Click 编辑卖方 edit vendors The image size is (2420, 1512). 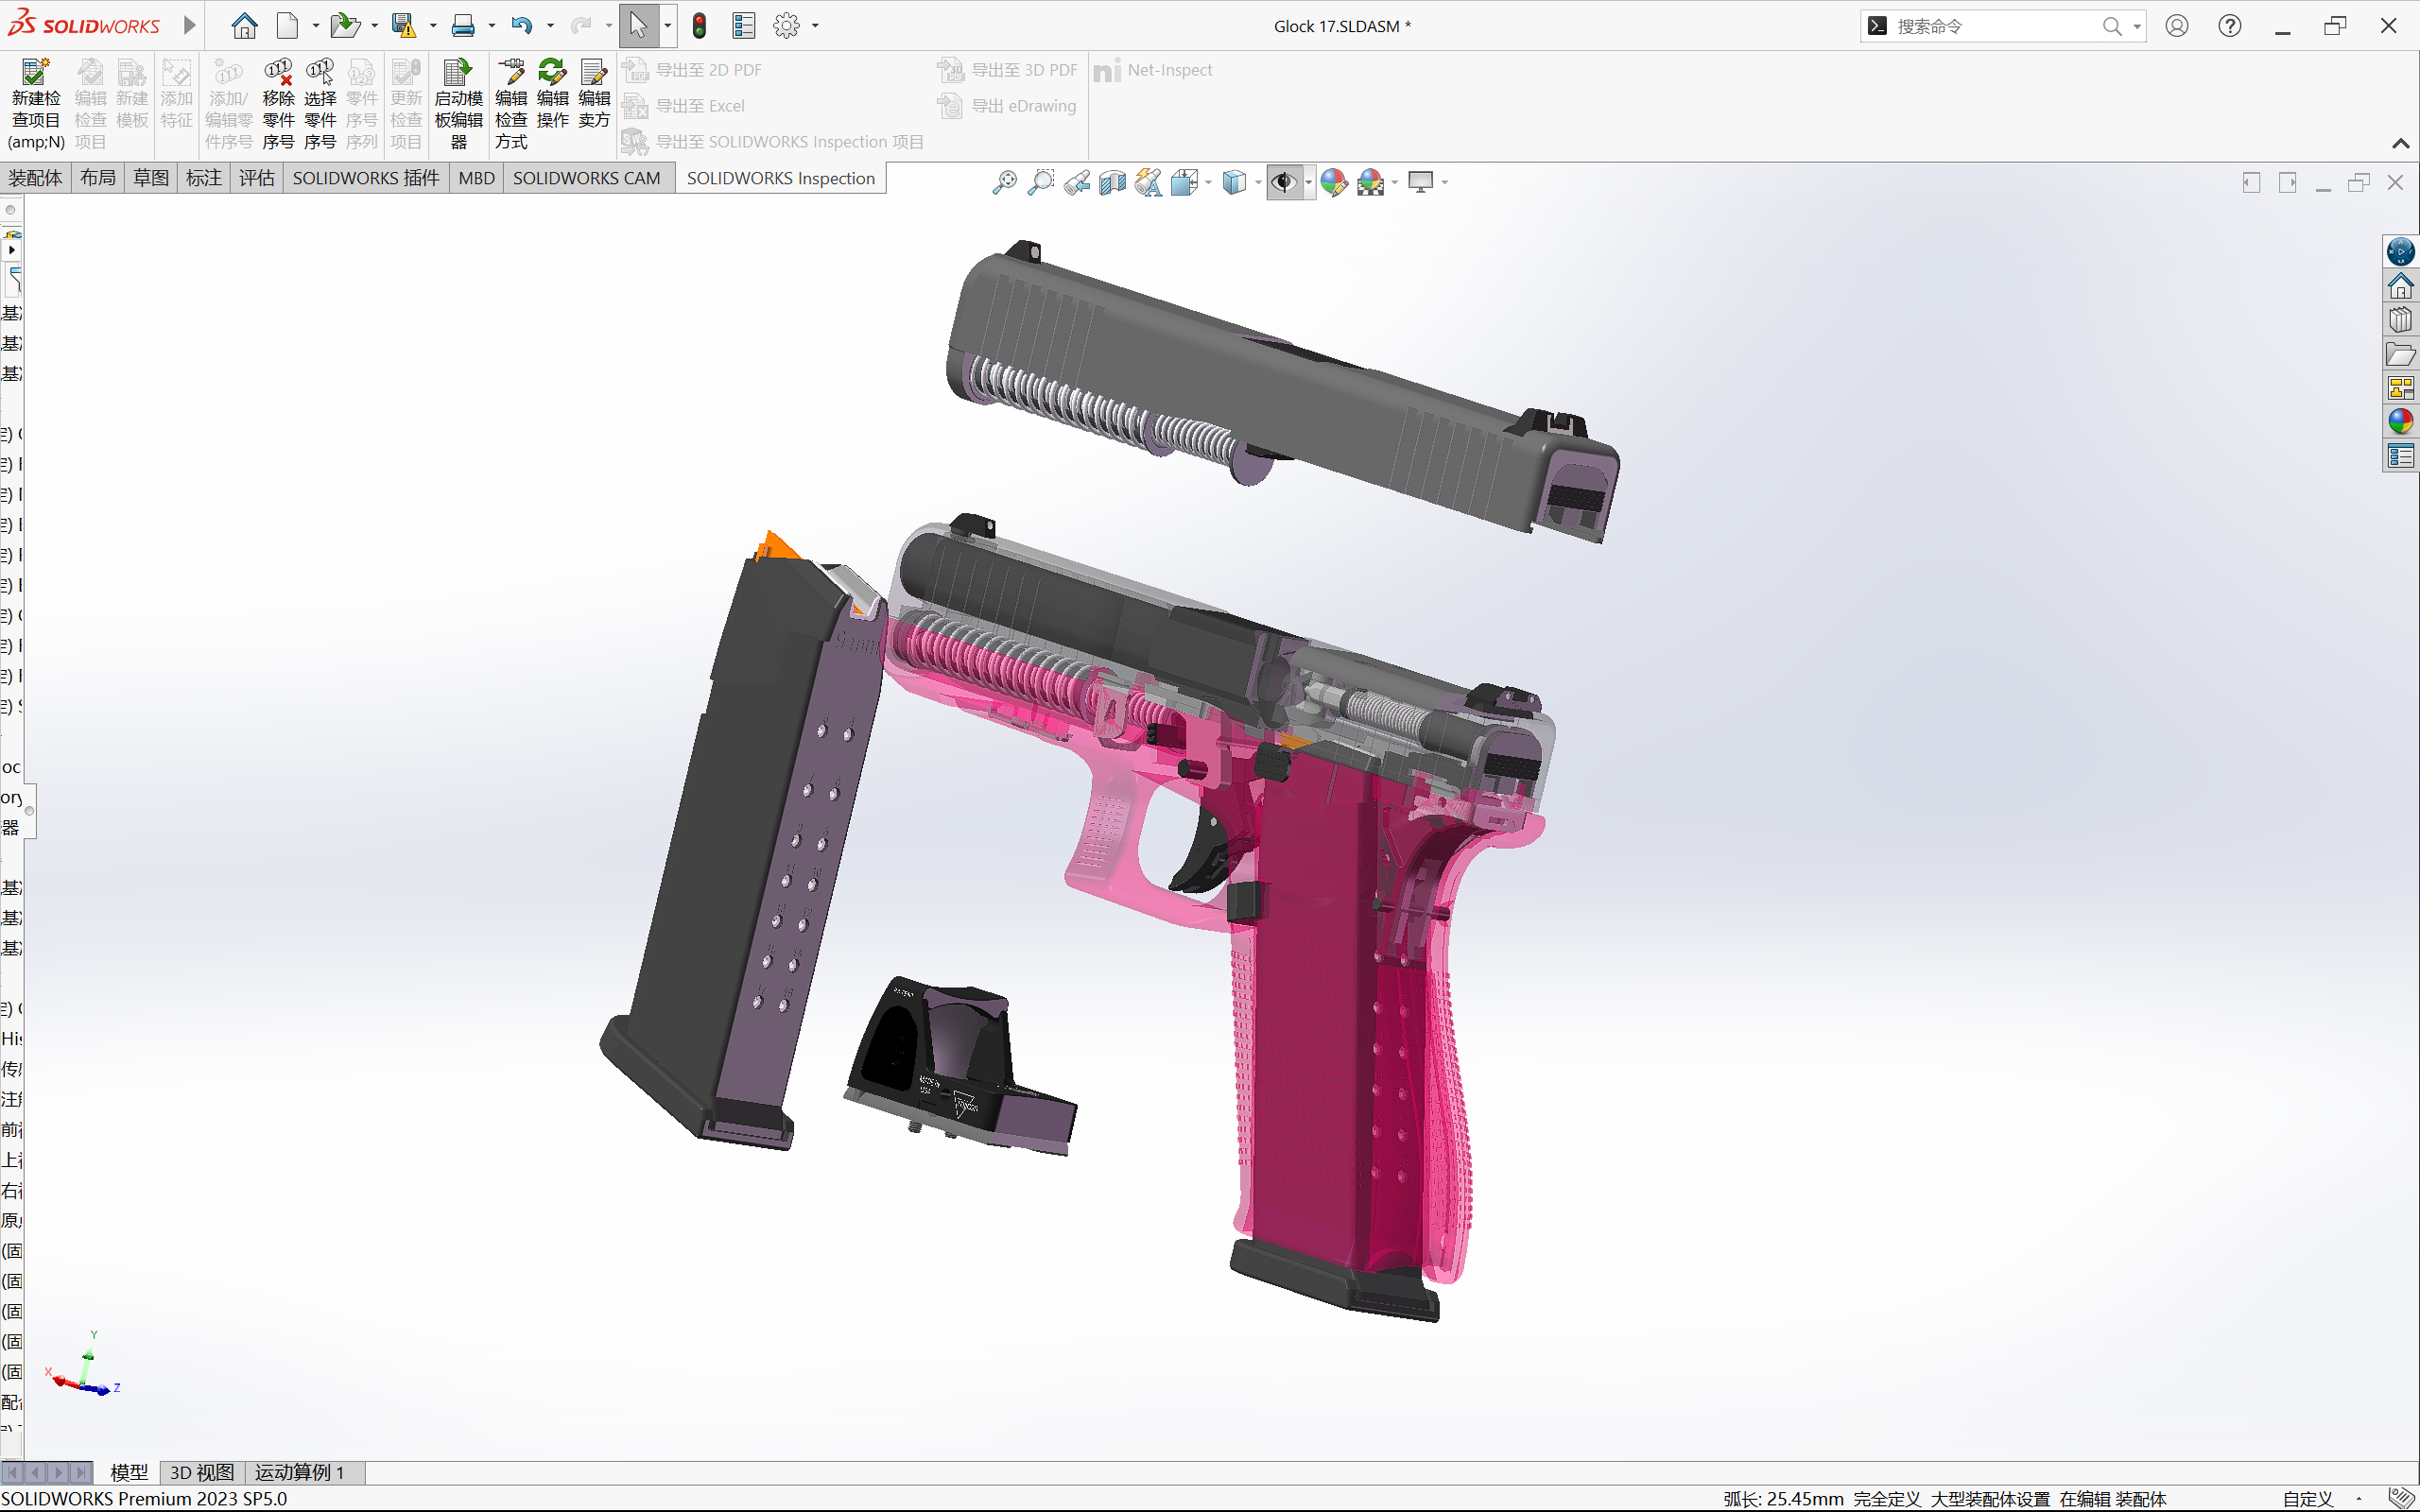click(594, 94)
